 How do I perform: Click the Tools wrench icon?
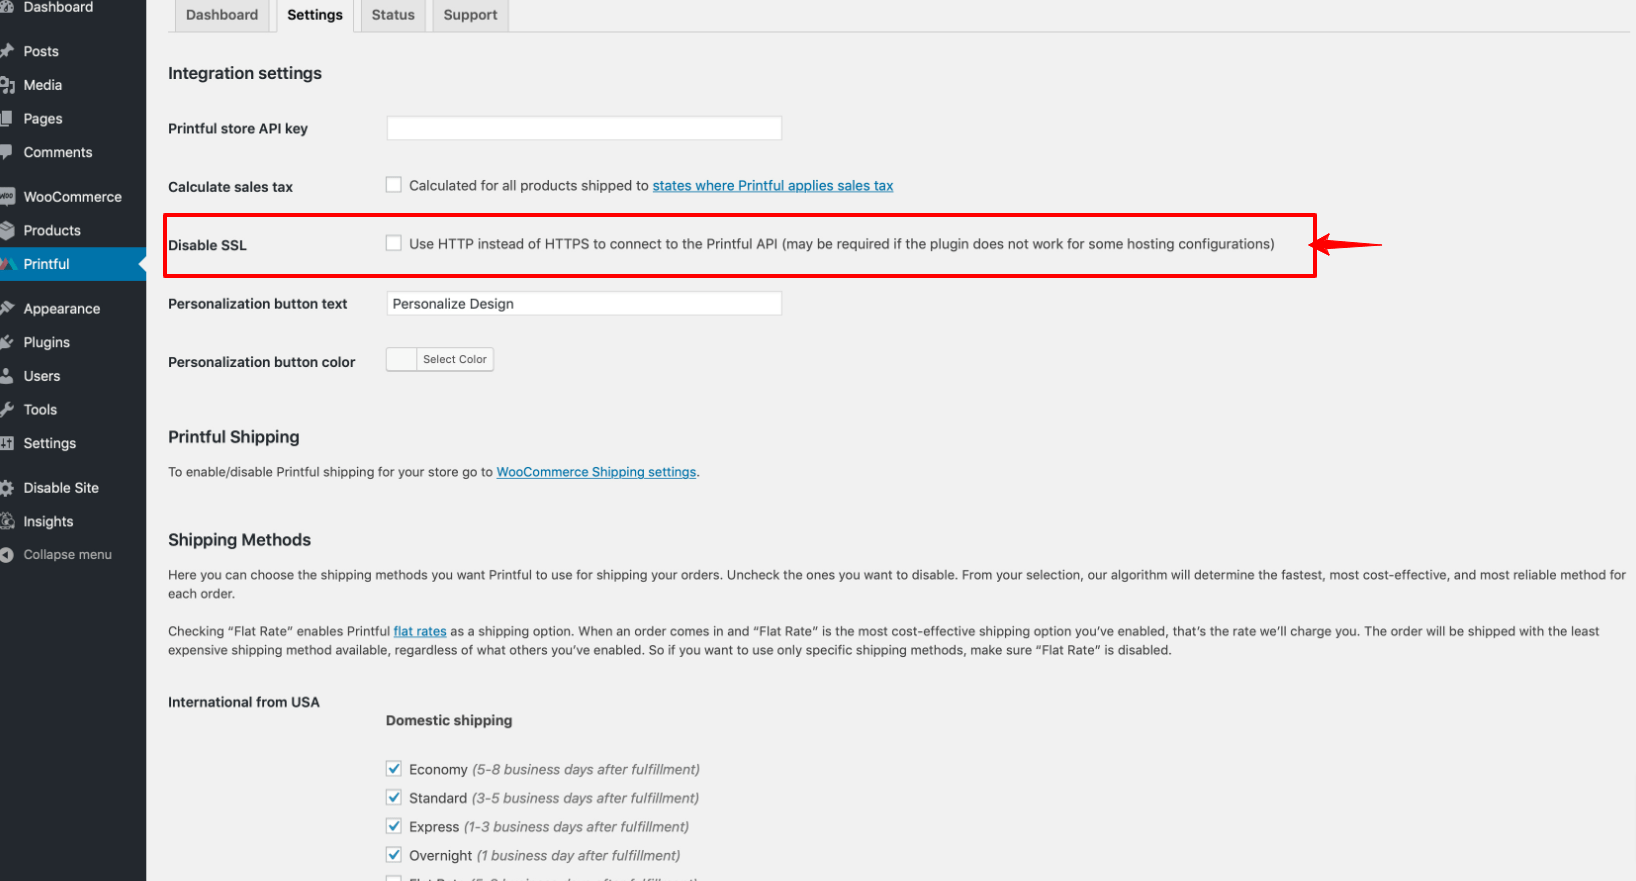pos(6,409)
